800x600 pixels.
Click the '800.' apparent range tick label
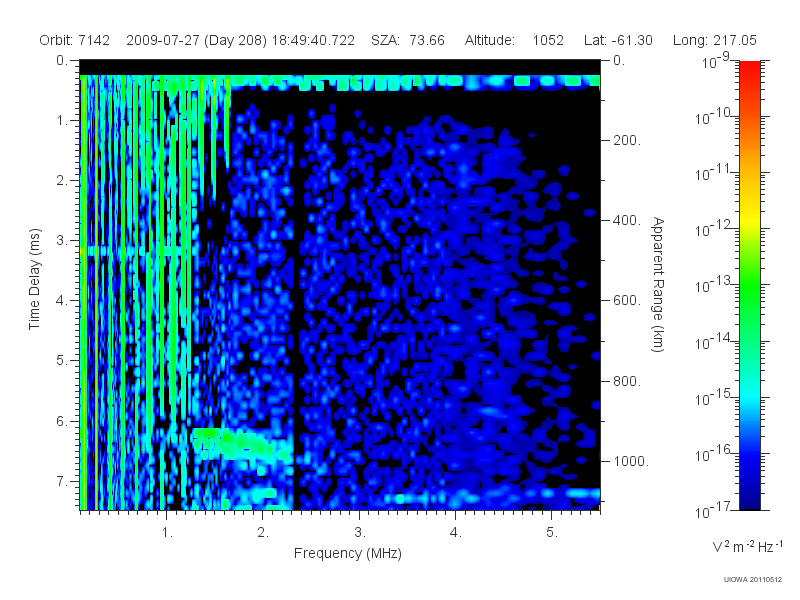coord(627,381)
